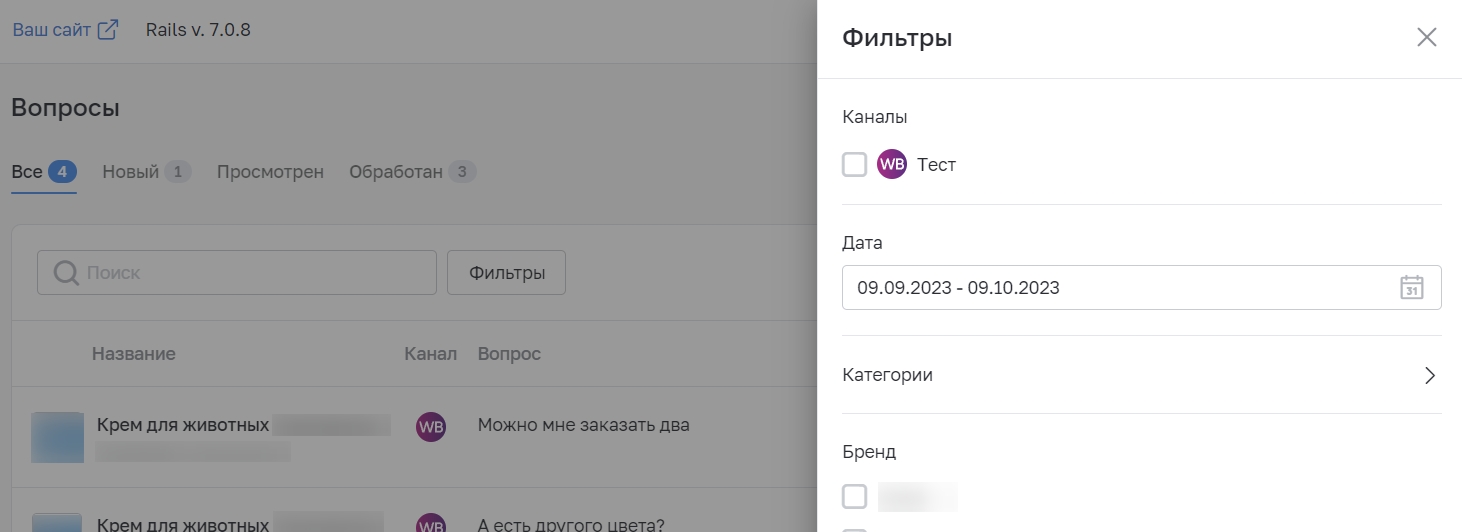Click the magnifier icon in search box

tap(66, 273)
